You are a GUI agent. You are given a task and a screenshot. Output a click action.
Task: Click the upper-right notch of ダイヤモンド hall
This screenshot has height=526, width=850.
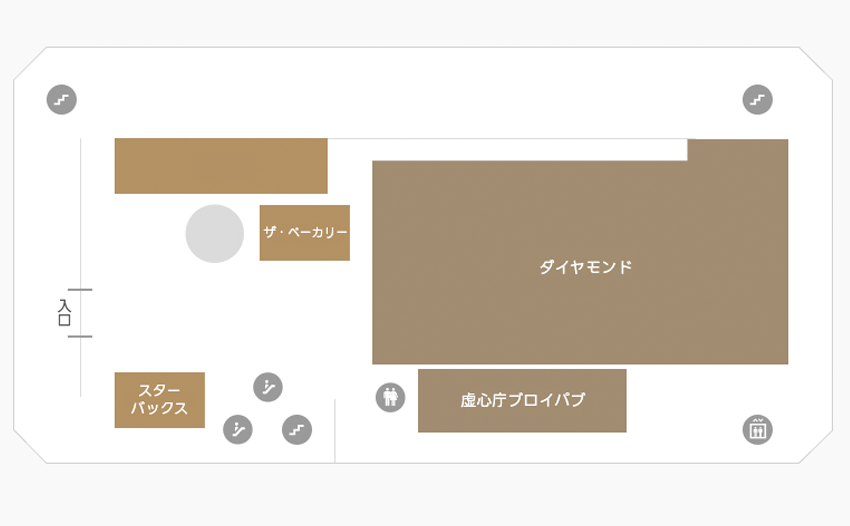(x=737, y=150)
